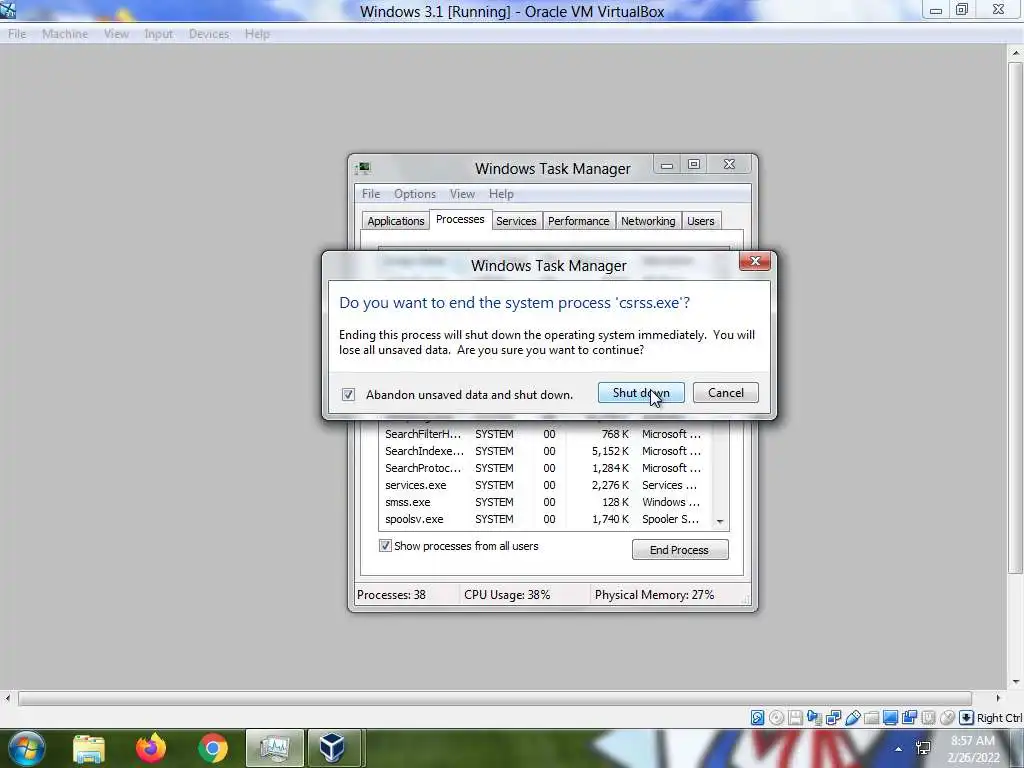The image size is (1024, 768).
Task: Open VirtualBox Machine menu
Action: [x=65, y=34]
